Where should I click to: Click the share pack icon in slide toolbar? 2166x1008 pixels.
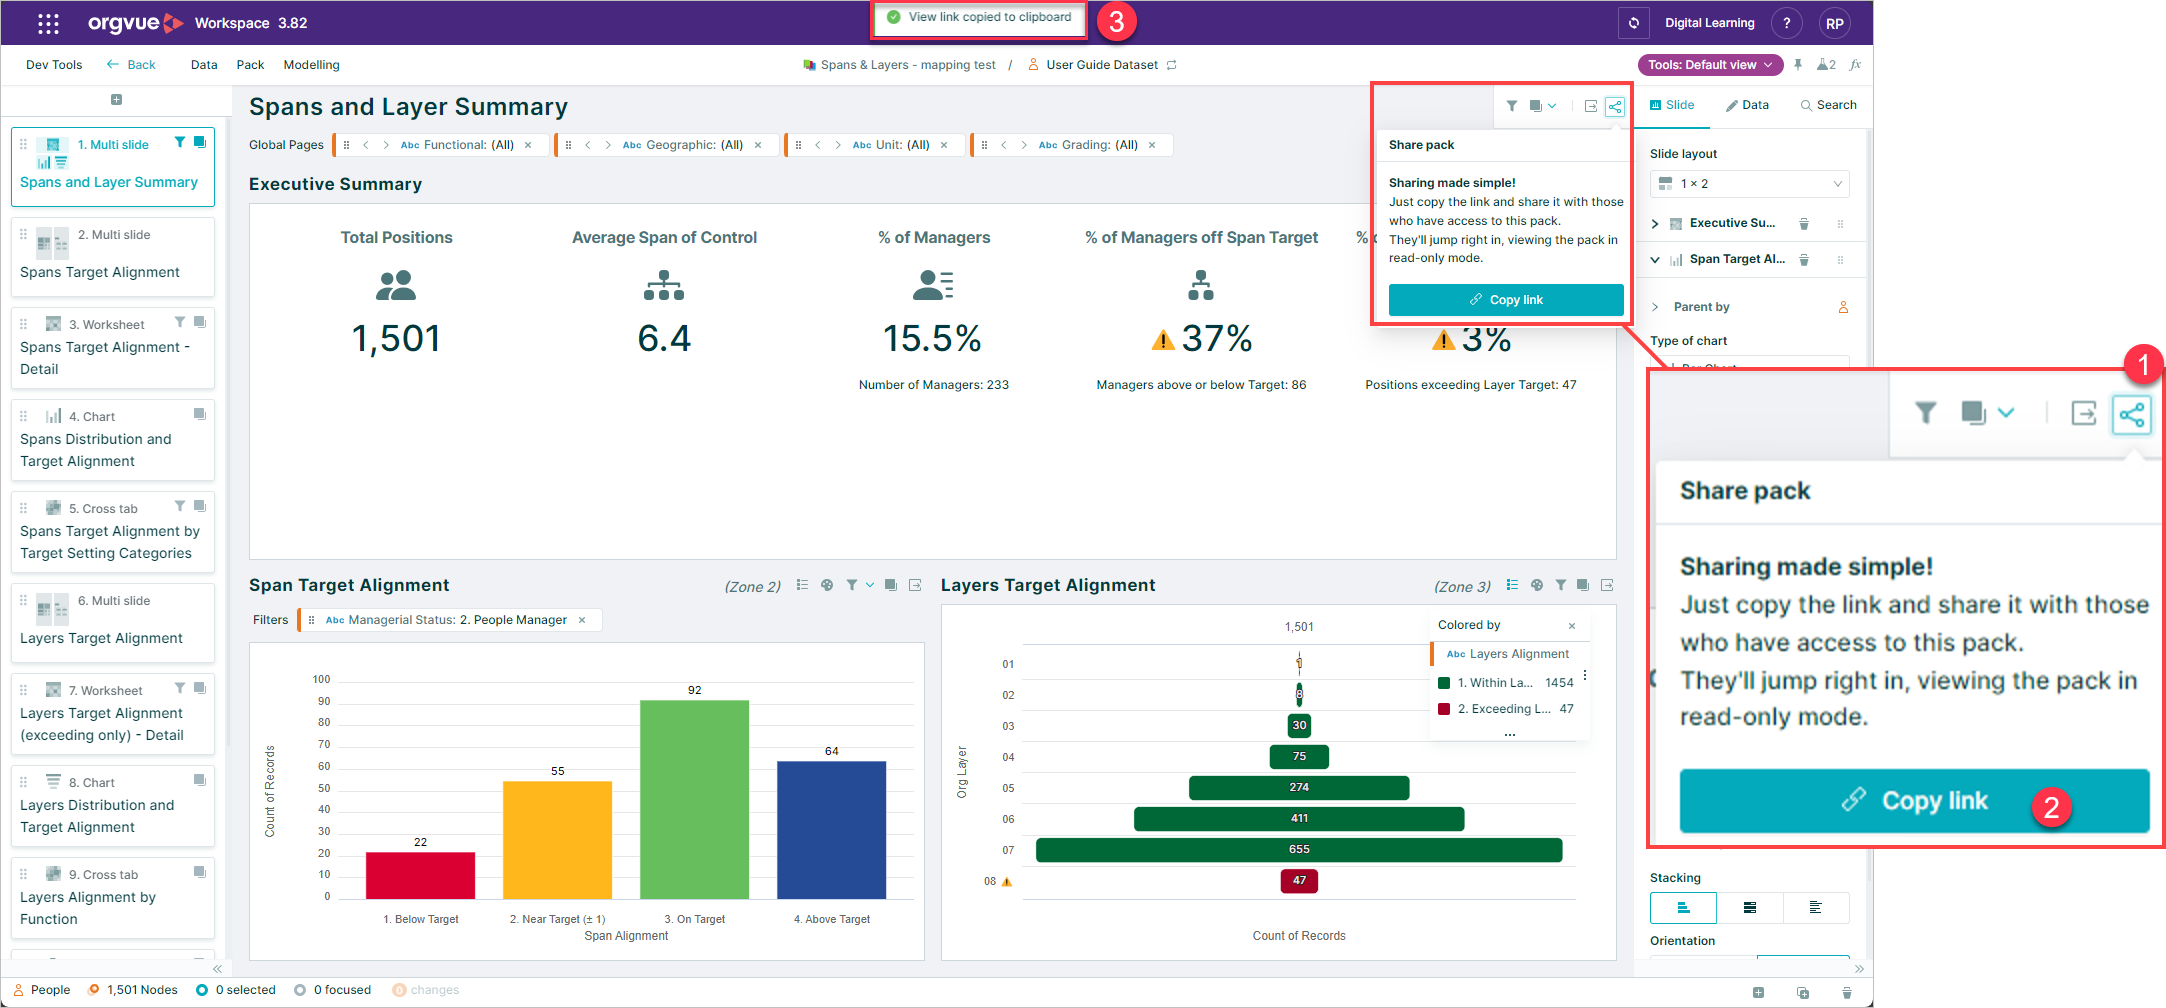point(1614,106)
